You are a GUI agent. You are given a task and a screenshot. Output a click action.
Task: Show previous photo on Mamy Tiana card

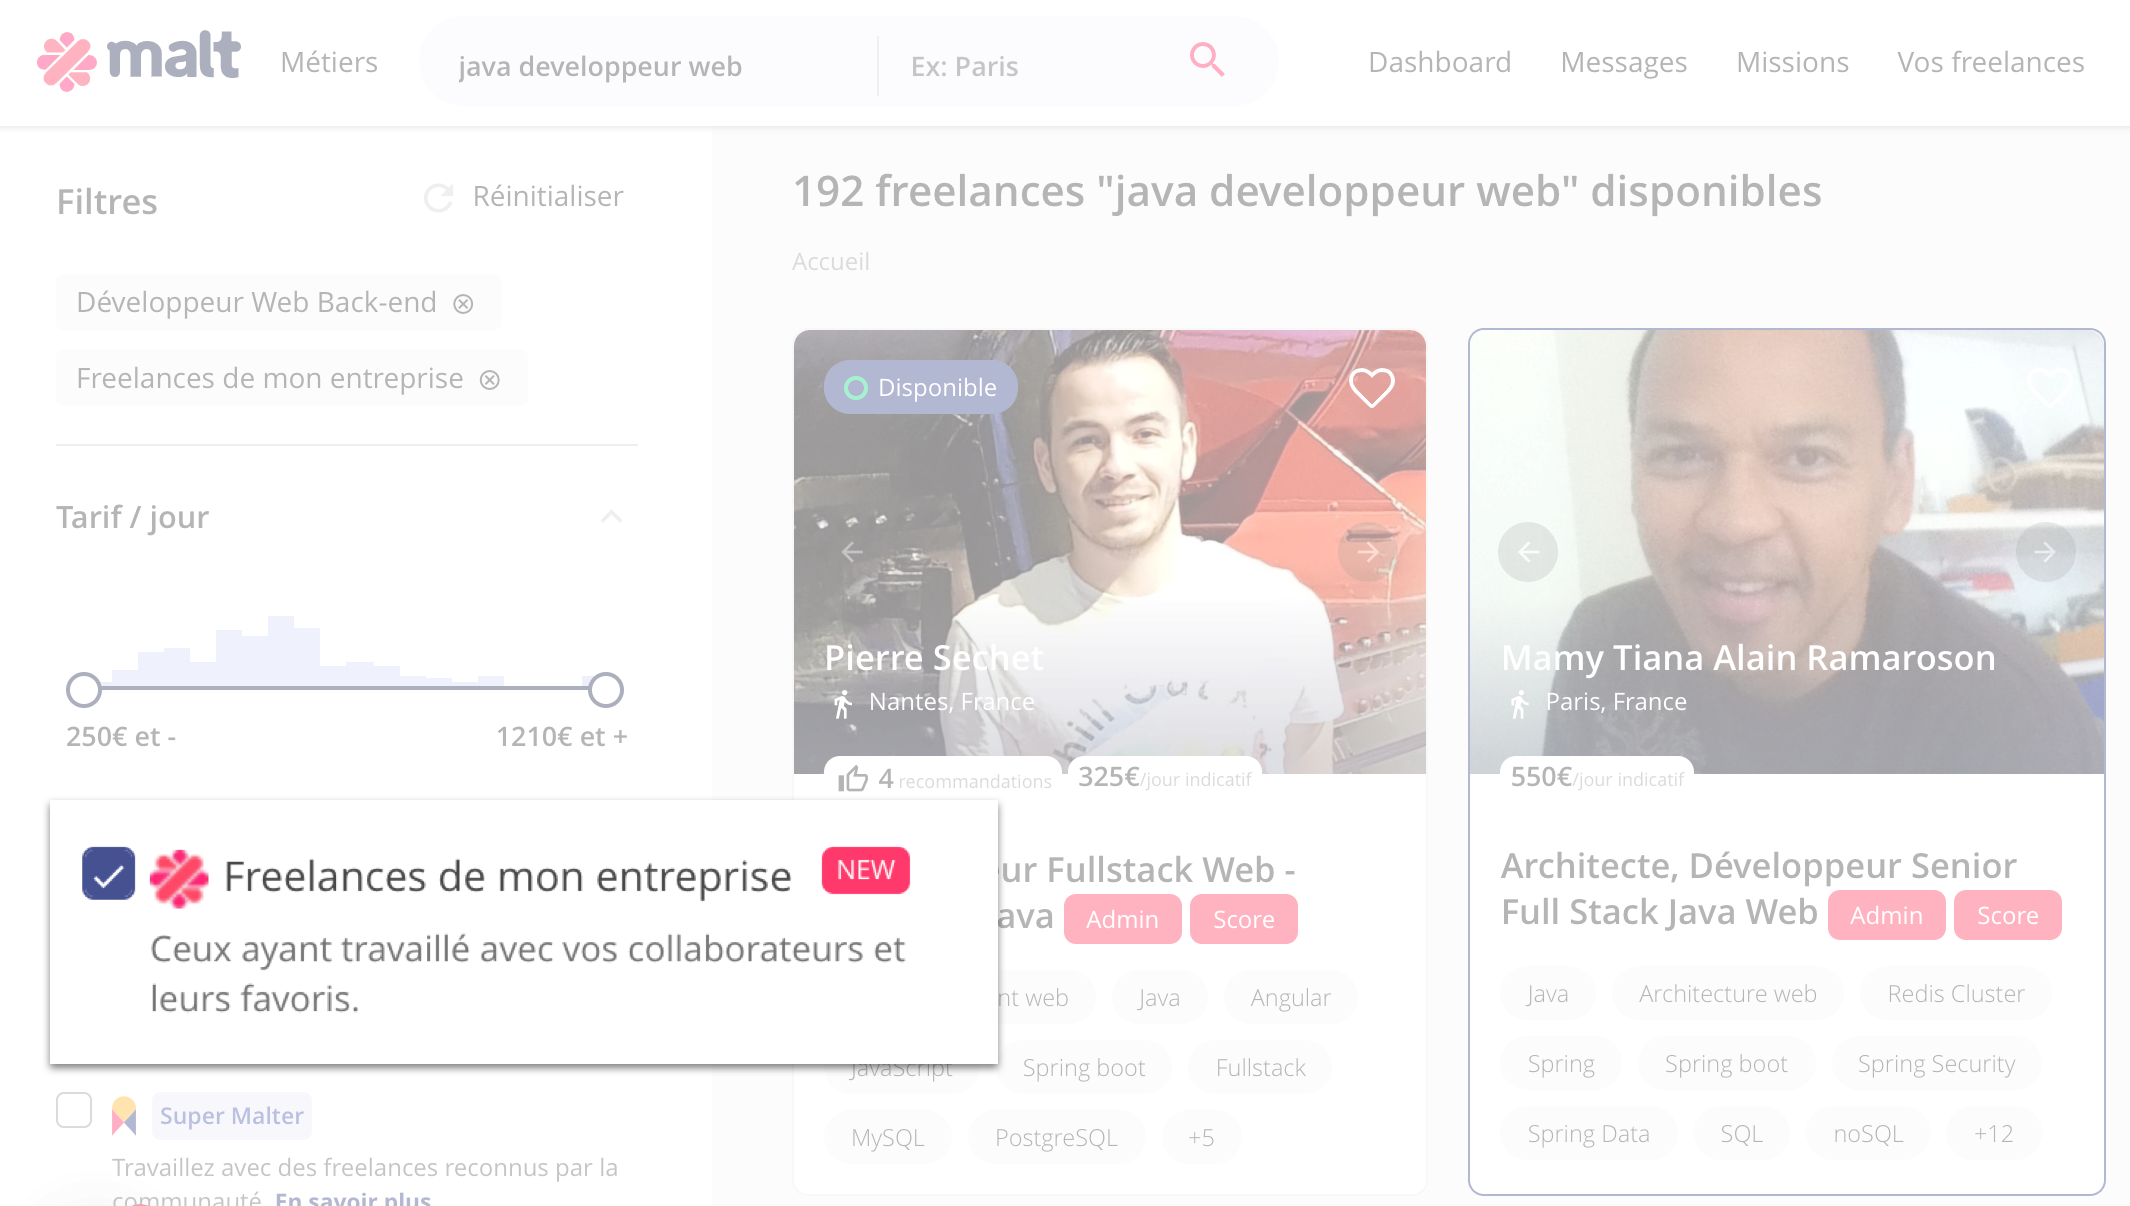pos(1528,552)
